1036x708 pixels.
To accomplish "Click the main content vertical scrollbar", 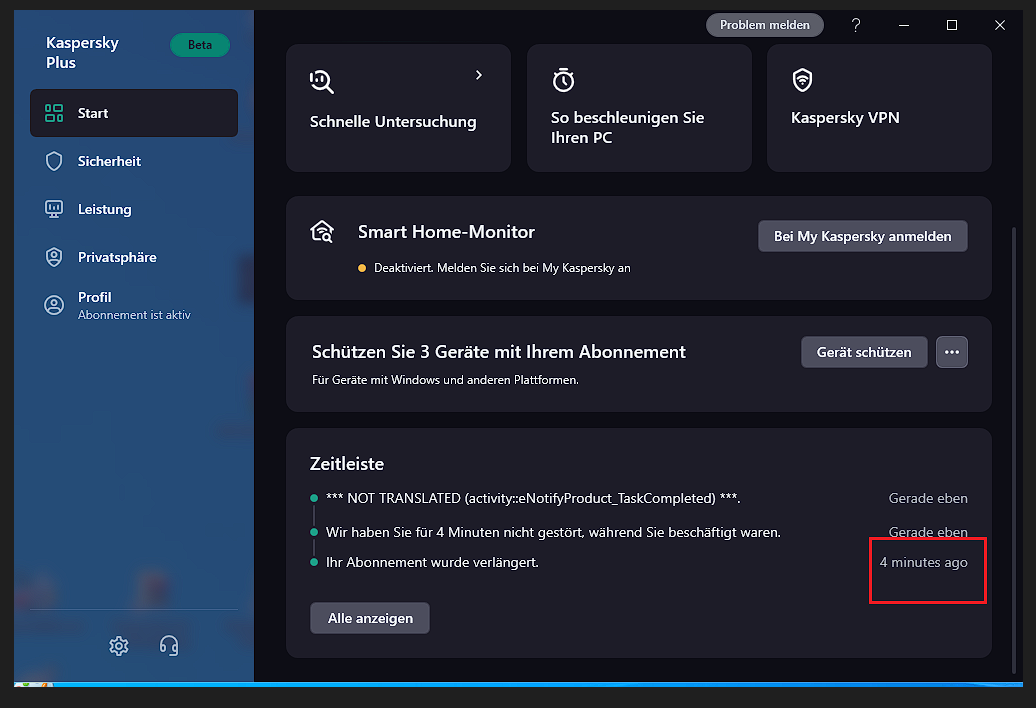I will click(x=1014, y=449).
